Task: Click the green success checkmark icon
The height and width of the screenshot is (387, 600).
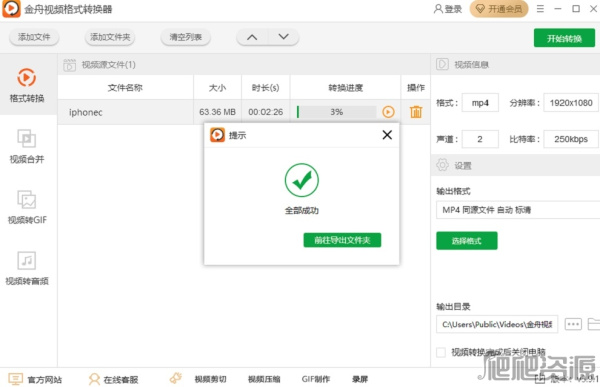Action: (x=302, y=180)
